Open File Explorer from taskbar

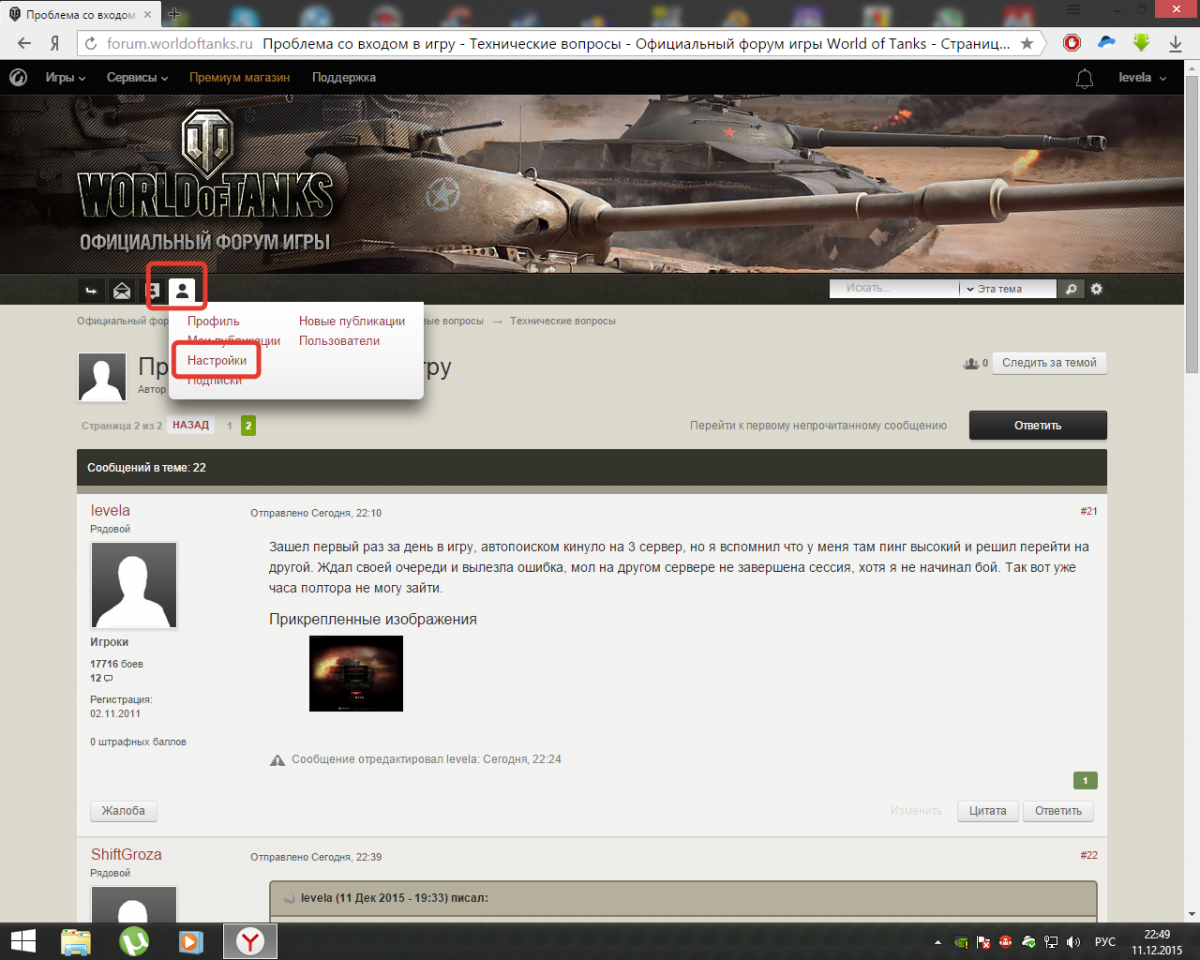coord(76,941)
